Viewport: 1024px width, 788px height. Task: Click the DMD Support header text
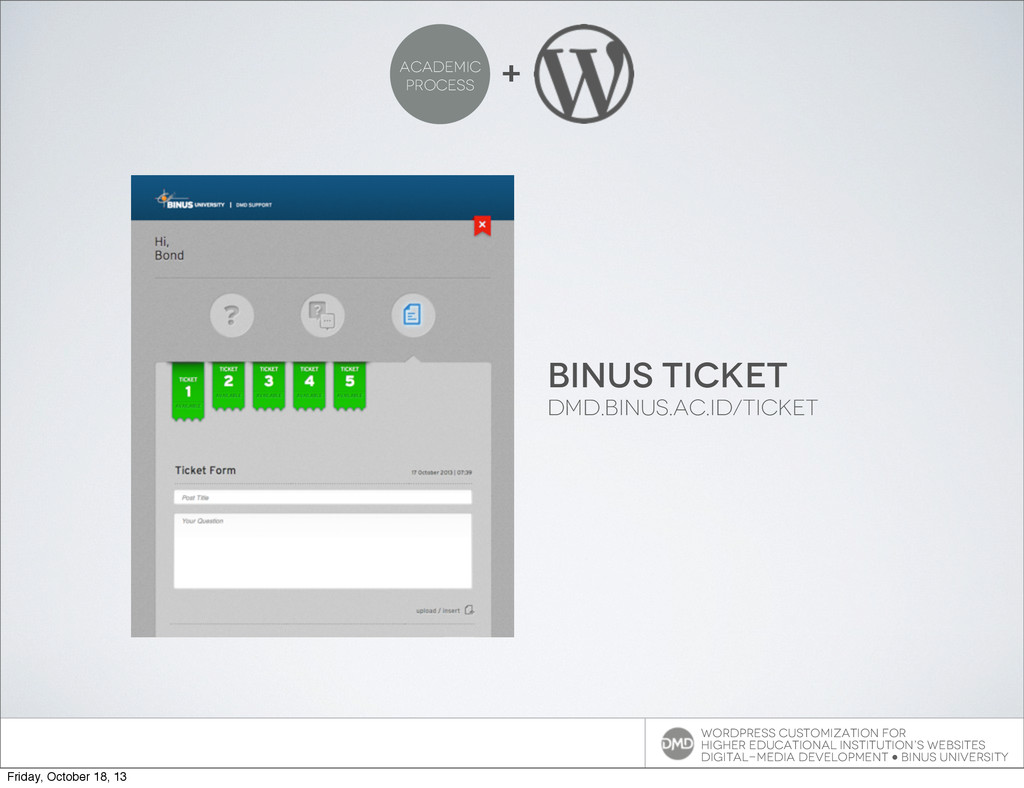254,205
